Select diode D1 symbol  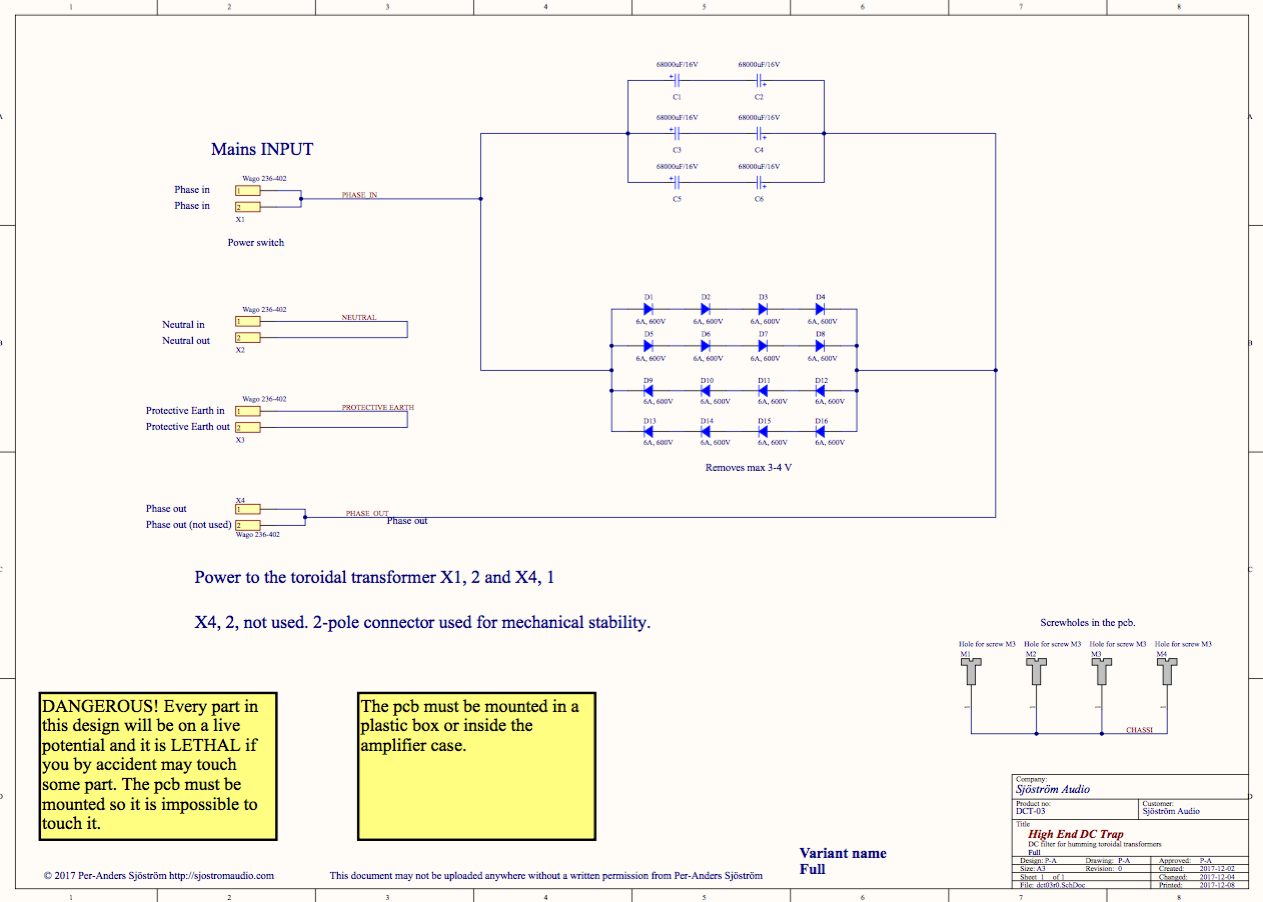(x=649, y=310)
